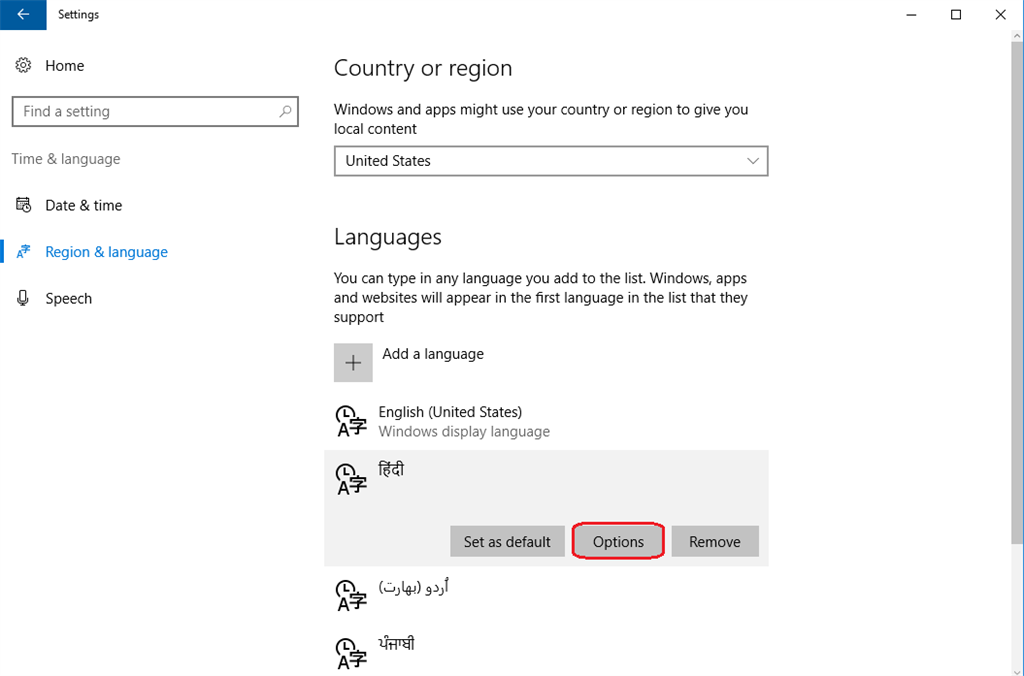The width and height of the screenshot is (1024, 676).
Task: Click the Region & language globe icon
Action: (23, 252)
